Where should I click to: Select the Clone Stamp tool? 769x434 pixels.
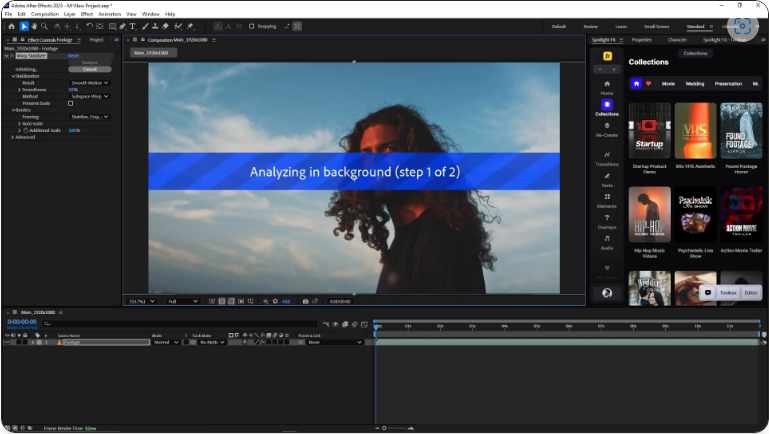pyautogui.click(x=155, y=26)
